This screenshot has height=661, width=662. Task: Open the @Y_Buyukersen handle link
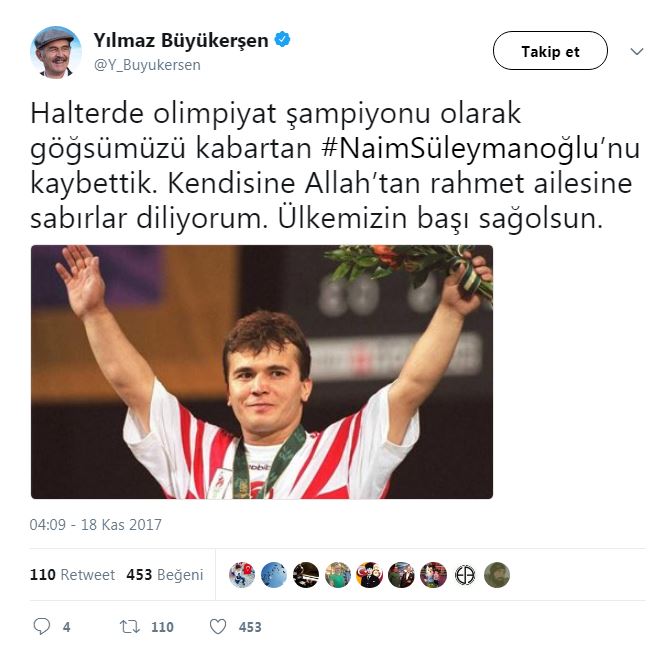147,65
